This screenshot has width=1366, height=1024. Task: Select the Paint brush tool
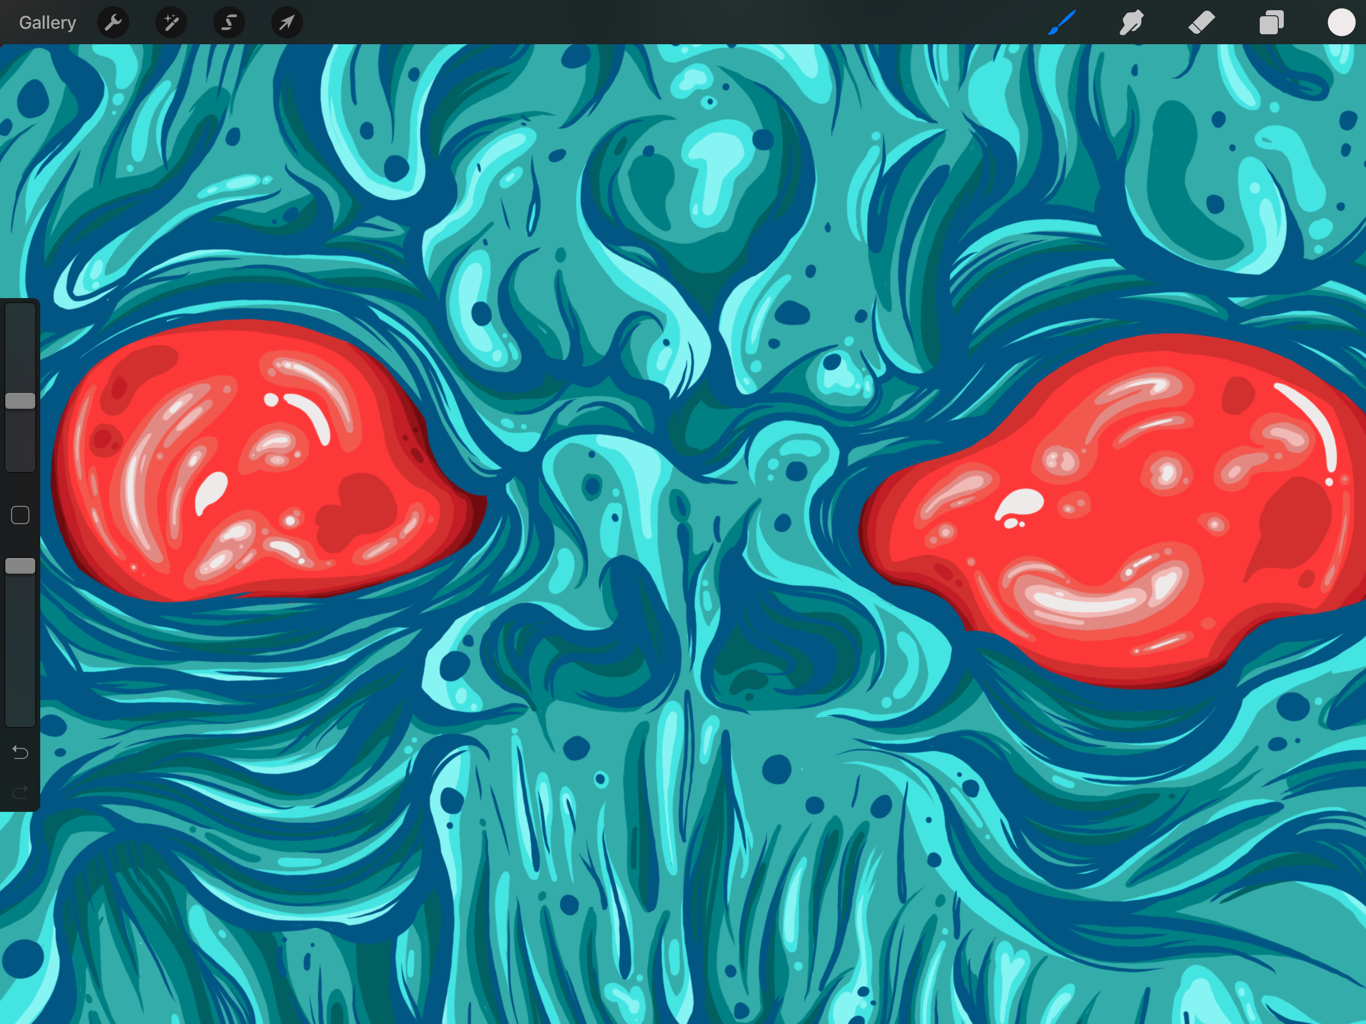coord(1062,22)
